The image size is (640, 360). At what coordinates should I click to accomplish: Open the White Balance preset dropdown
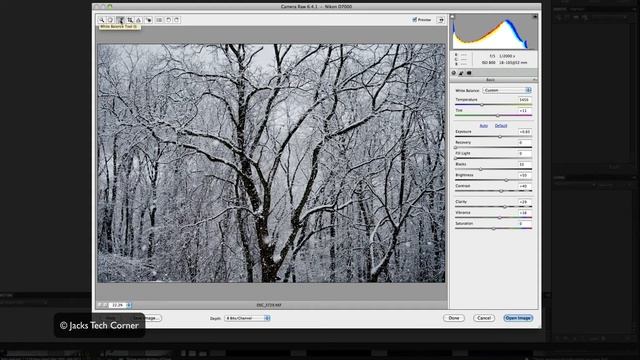pyautogui.click(x=507, y=90)
